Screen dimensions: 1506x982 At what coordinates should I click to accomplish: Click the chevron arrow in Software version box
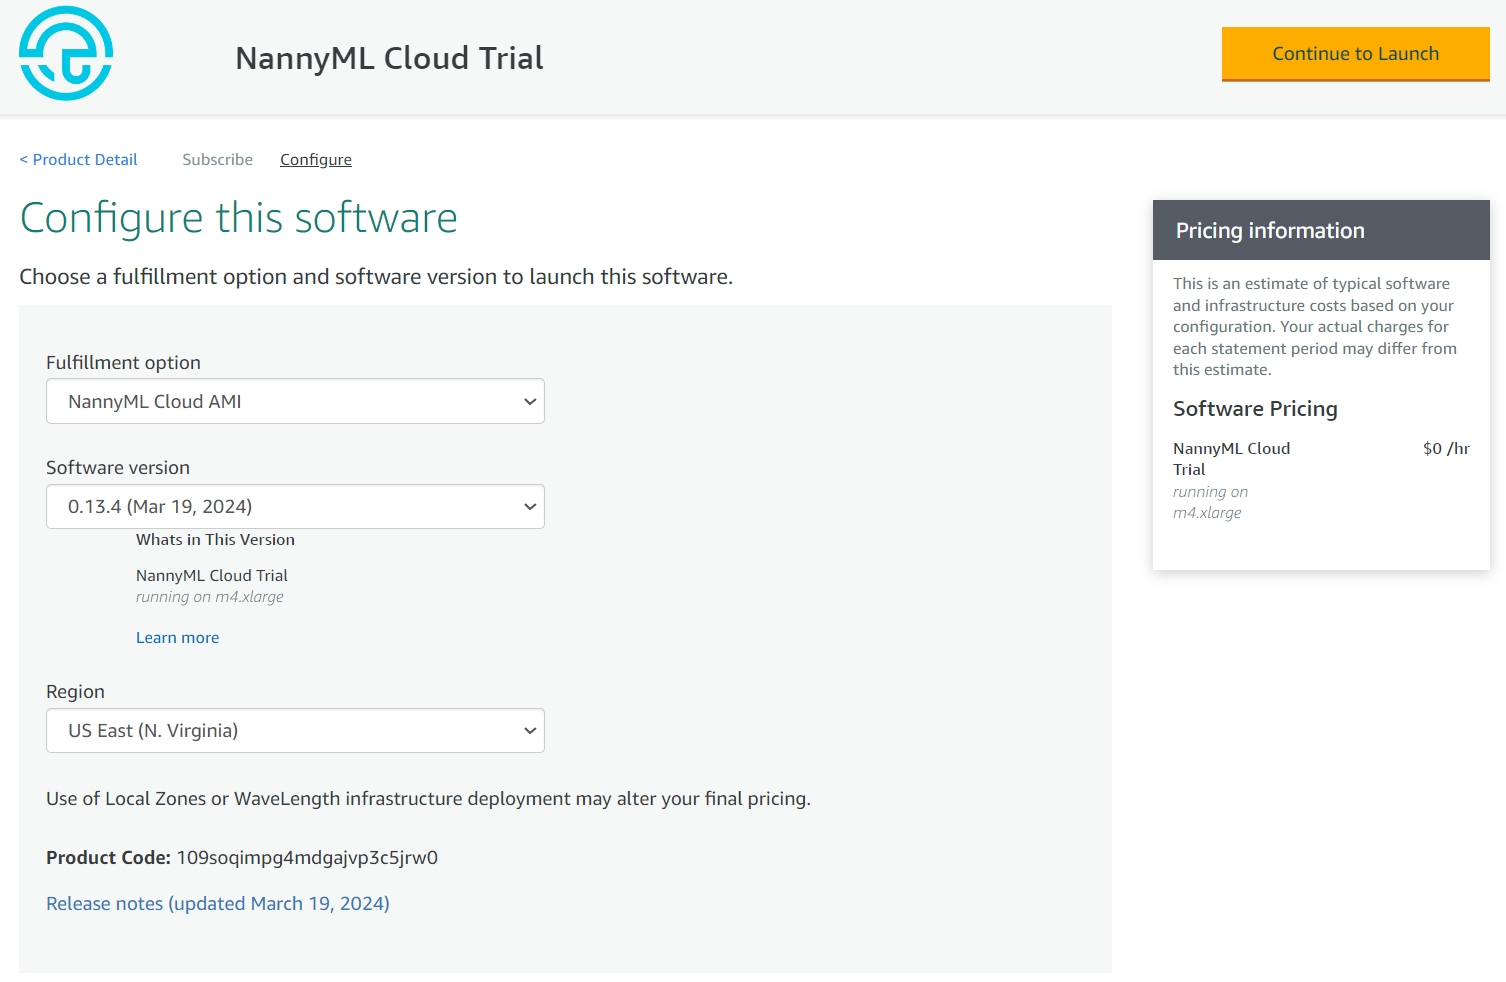pyautogui.click(x=530, y=507)
